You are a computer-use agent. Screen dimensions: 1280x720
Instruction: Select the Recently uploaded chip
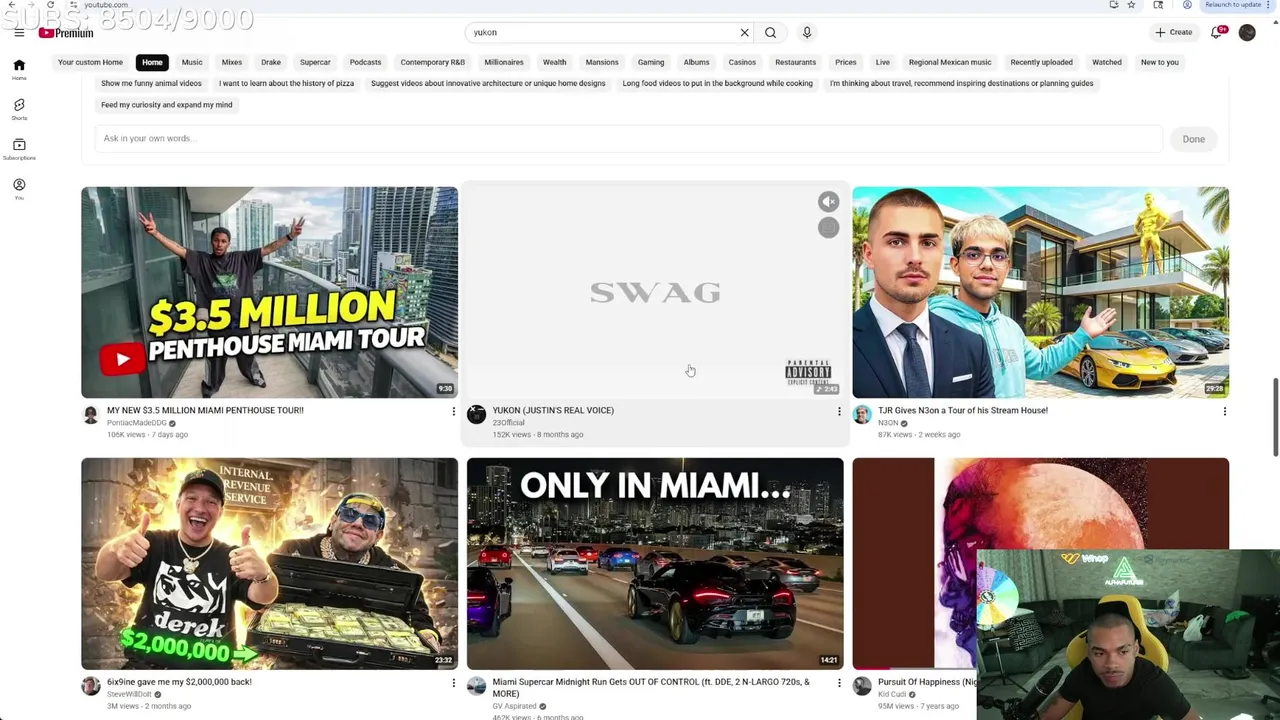pyautogui.click(x=1041, y=62)
